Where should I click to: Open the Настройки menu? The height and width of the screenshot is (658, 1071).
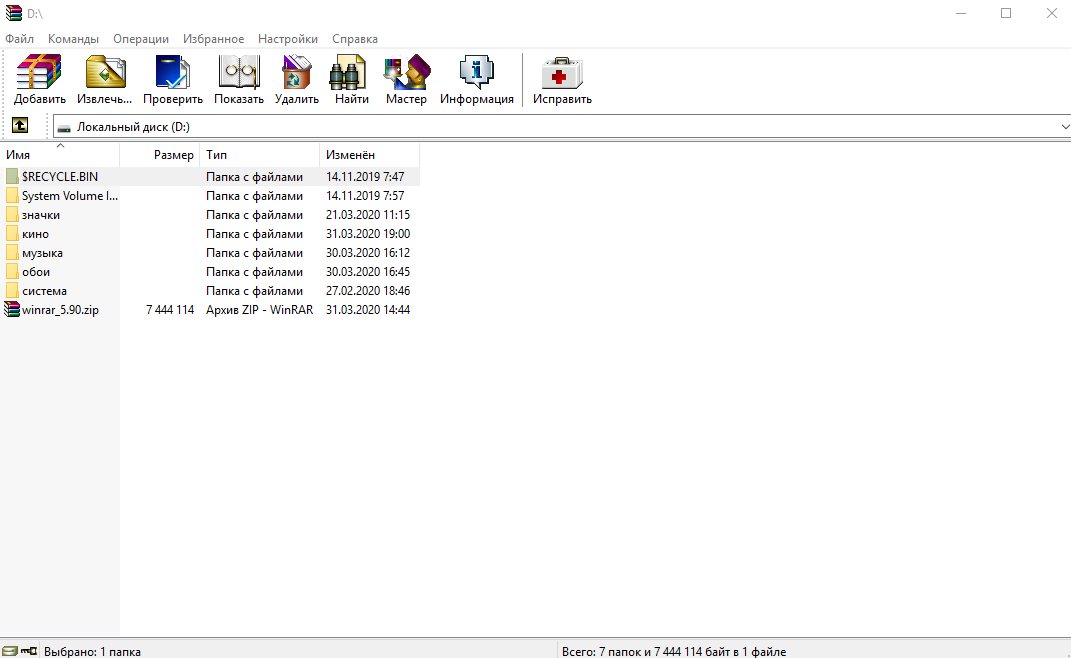point(288,39)
